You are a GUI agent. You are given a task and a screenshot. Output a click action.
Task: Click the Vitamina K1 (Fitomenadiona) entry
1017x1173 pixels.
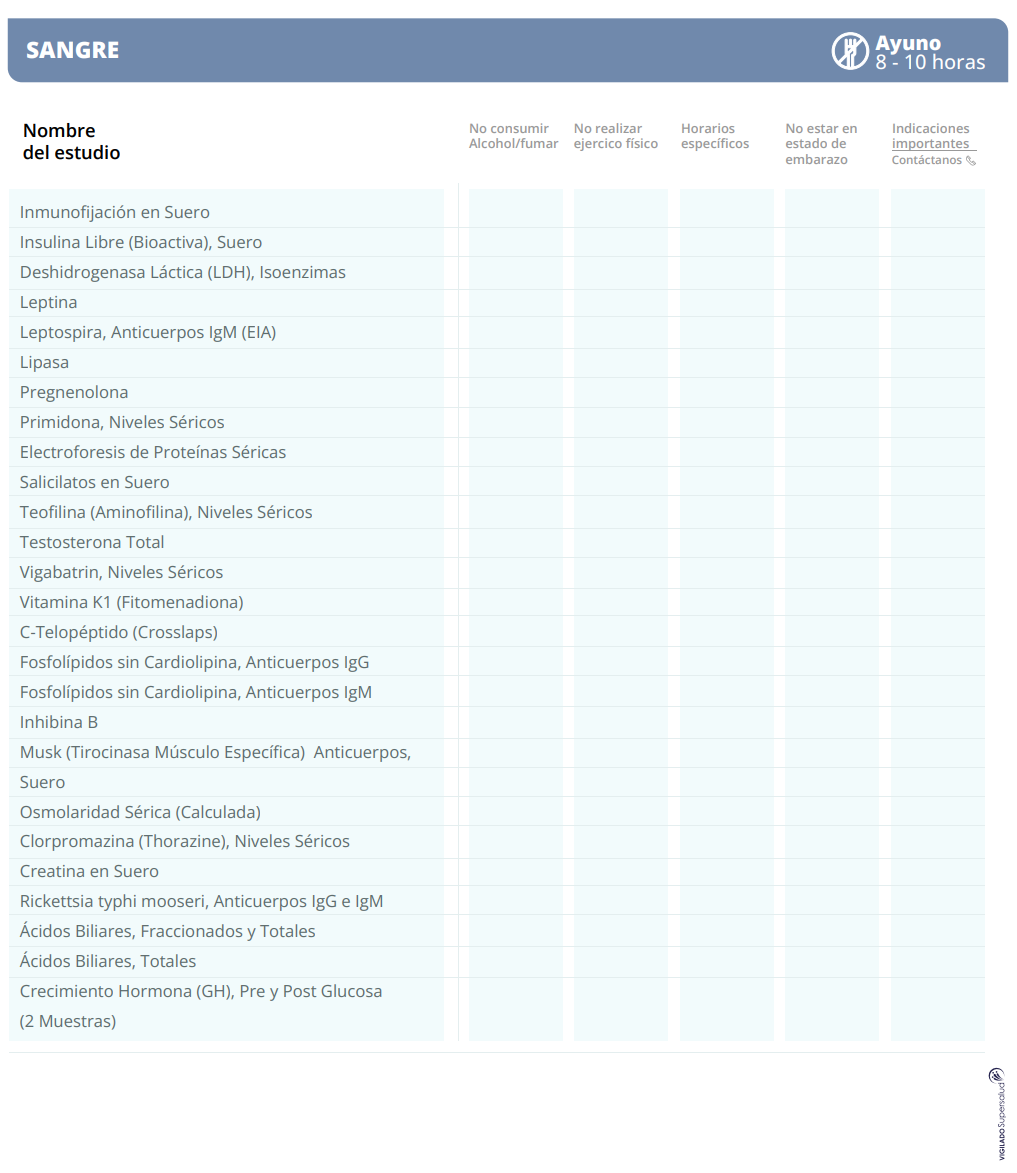click(x=131, y=602)
